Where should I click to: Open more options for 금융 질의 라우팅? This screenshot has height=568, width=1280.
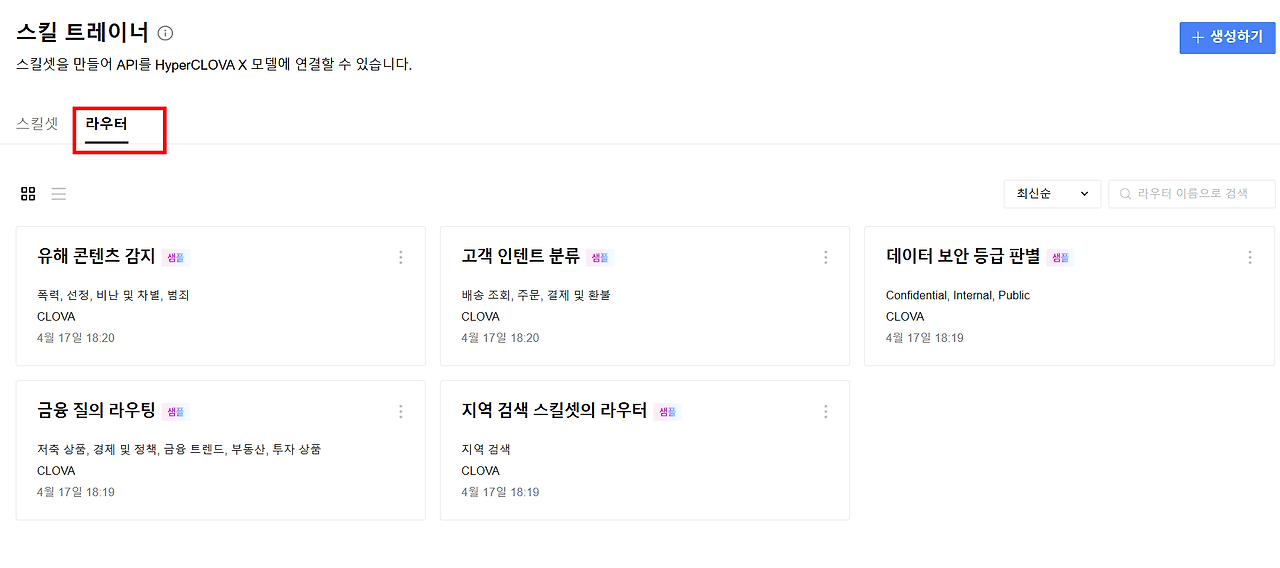(x=401, y=411)
